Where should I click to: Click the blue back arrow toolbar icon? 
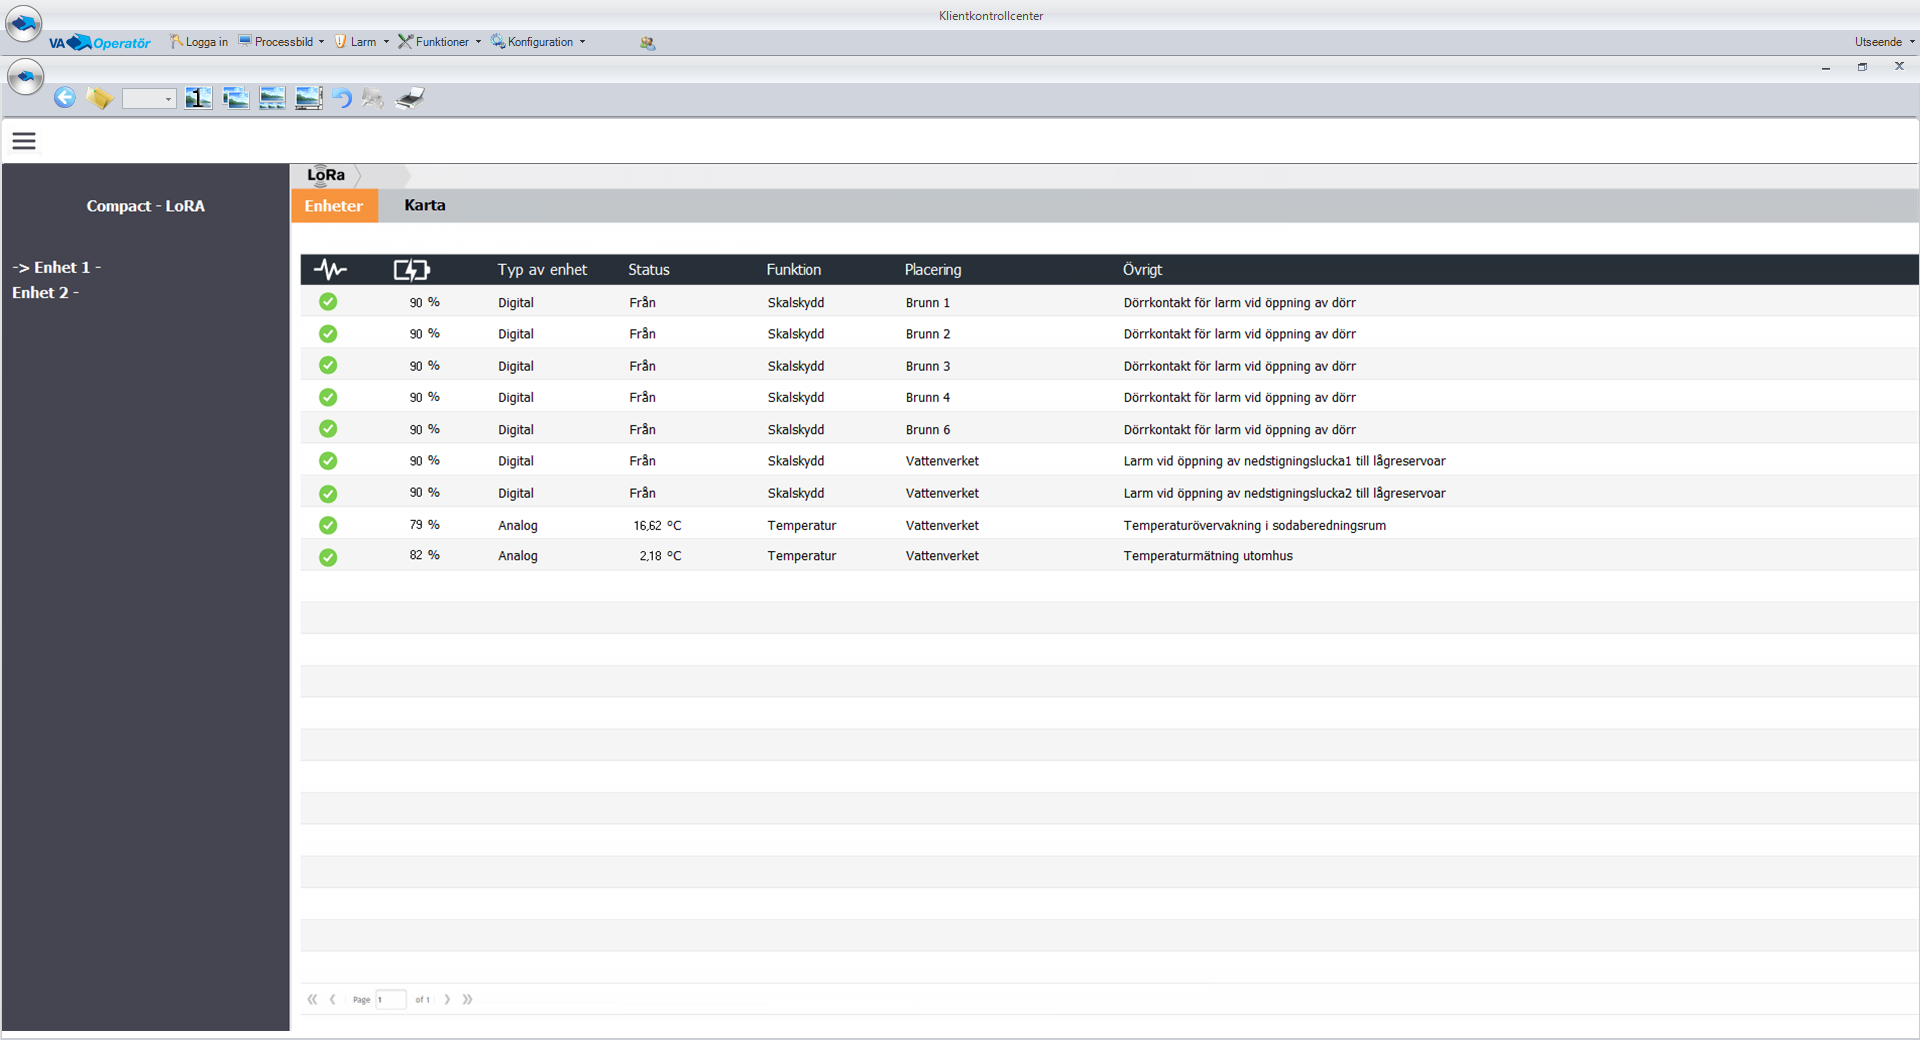(x=65, y=98)
